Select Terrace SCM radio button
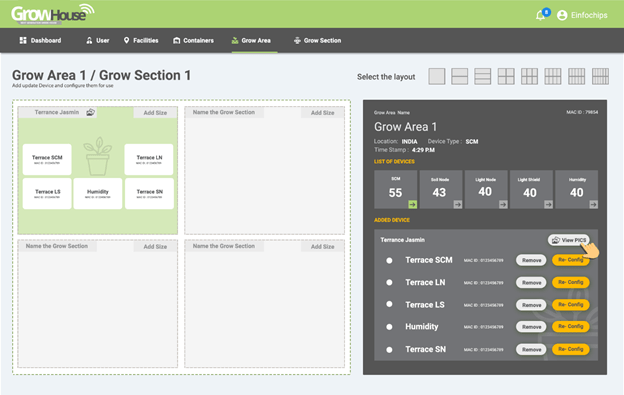Viewport: 624px width, 395px height. (x=389, y=261)
